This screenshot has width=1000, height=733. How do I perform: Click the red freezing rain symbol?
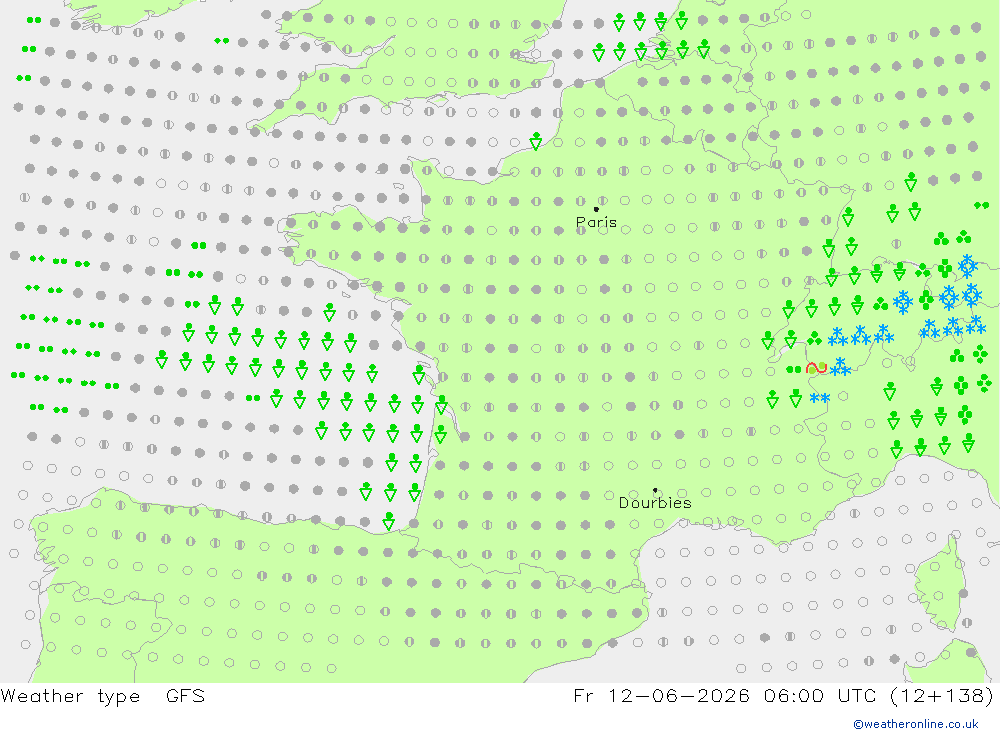[816, 368]
